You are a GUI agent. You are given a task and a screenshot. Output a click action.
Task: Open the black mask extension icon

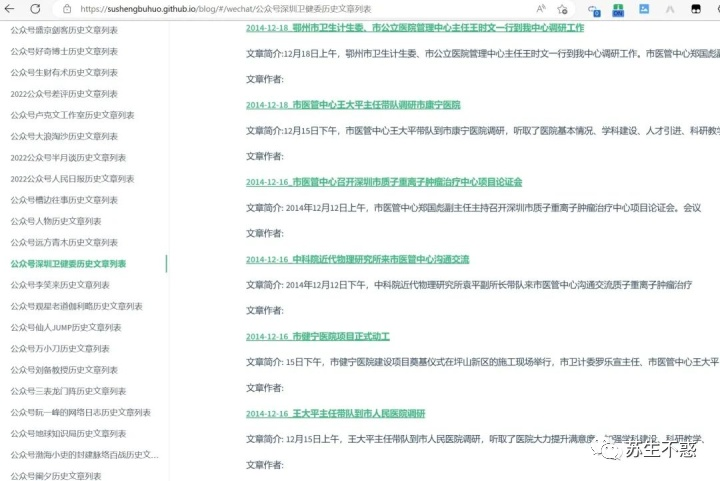coord(696,9)
